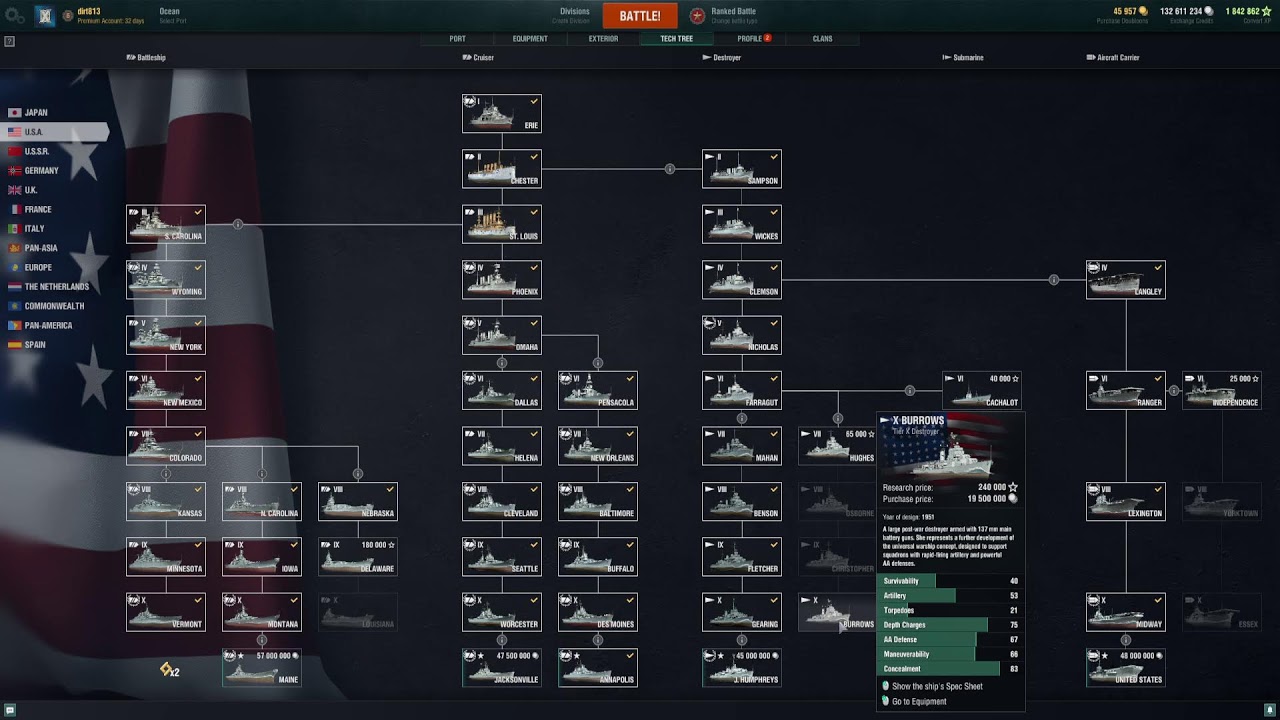Select the Chester cruiser card

502,169
